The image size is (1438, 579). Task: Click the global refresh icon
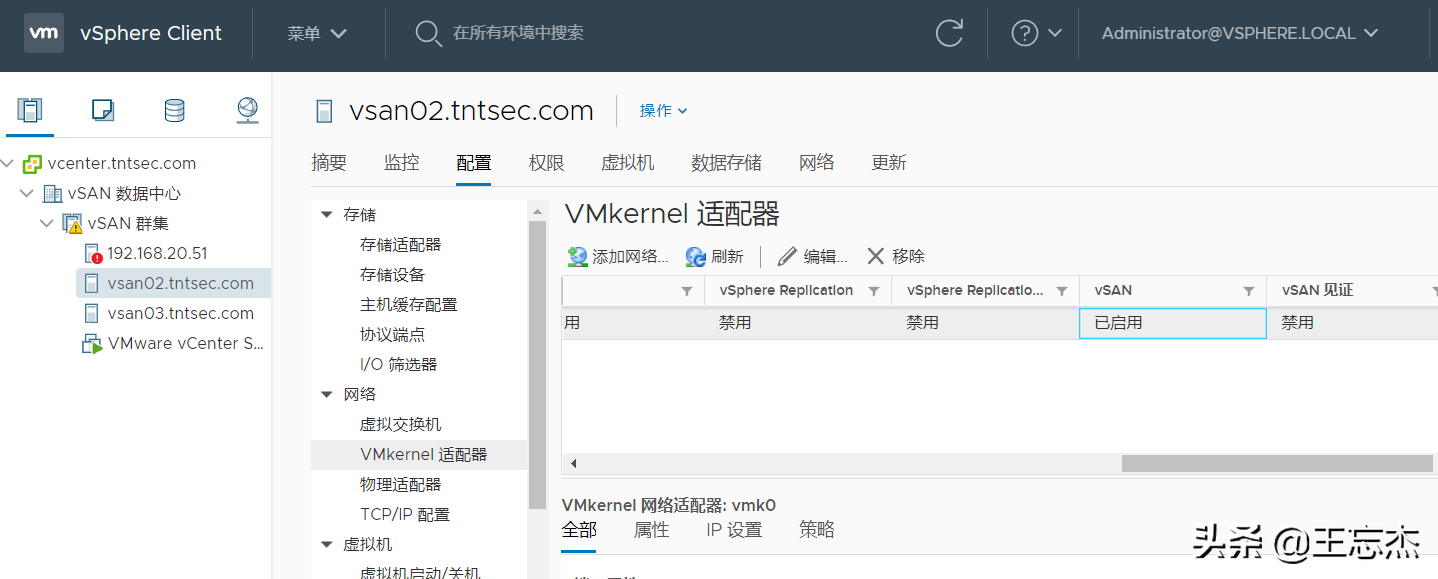[949, 33]
